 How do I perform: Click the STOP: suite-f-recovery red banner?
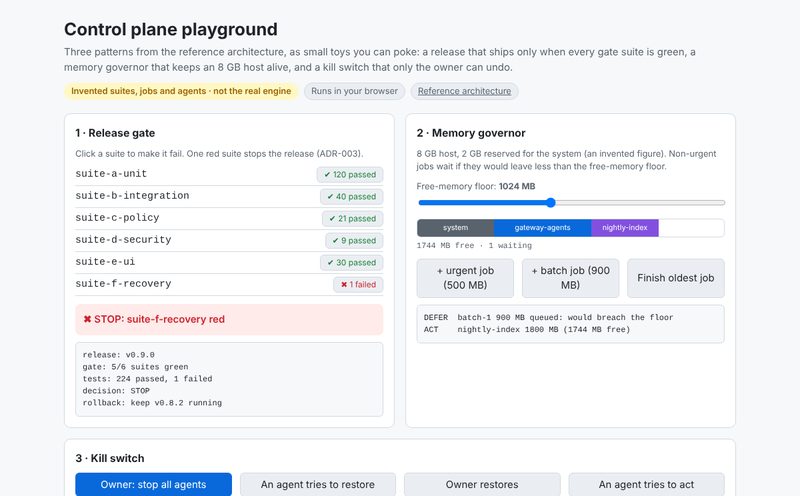pyautogui.click(x=229, y=319)
